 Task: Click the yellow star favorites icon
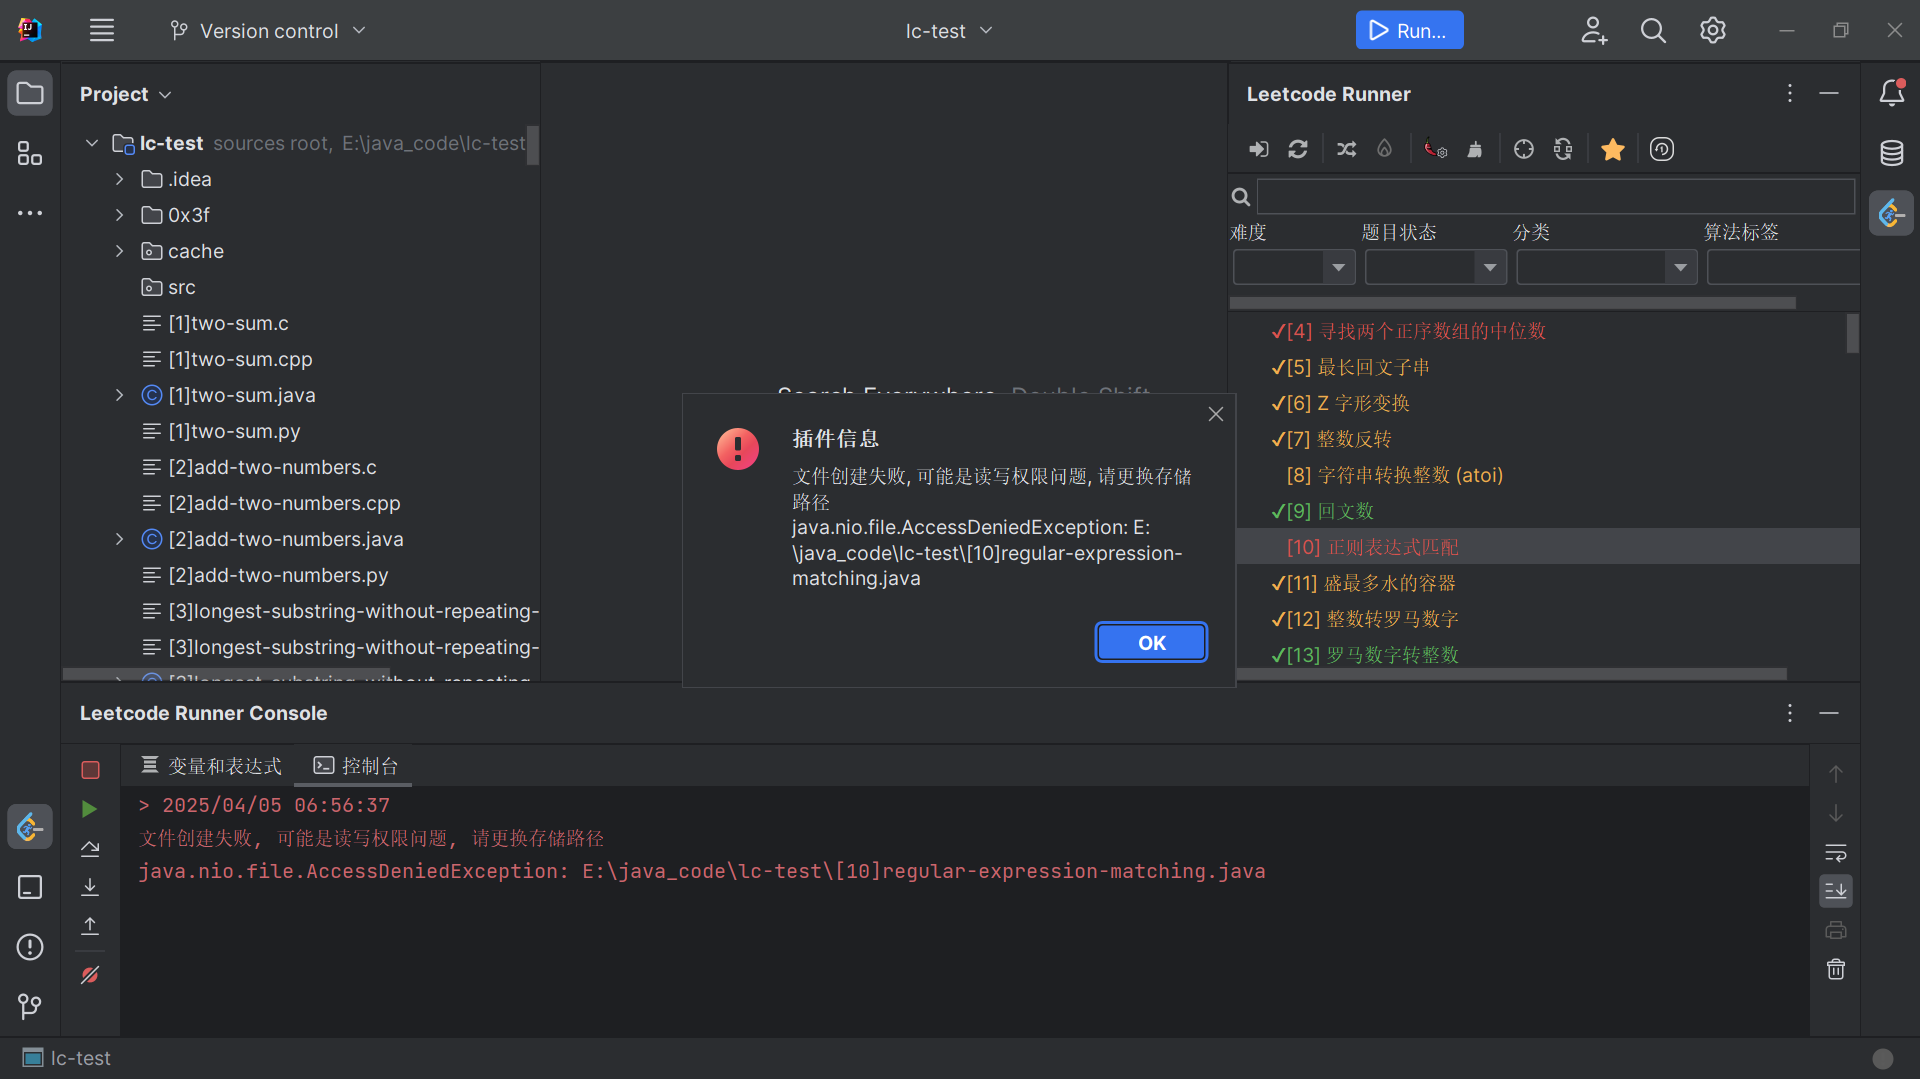click(x=1612, y=149)
